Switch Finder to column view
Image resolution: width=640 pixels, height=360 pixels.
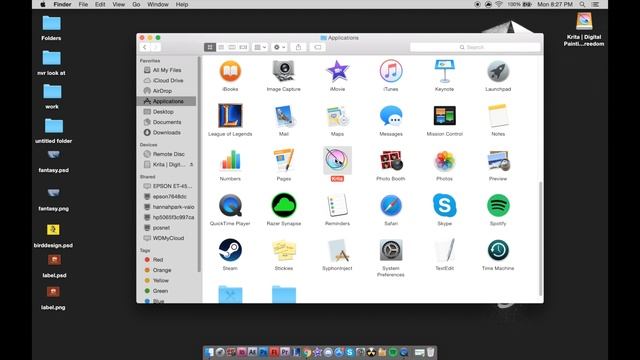coord(232,47)
